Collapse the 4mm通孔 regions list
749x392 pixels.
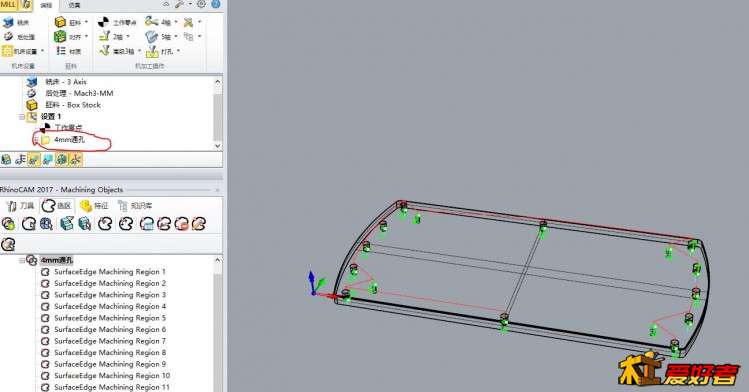[22, 260]
